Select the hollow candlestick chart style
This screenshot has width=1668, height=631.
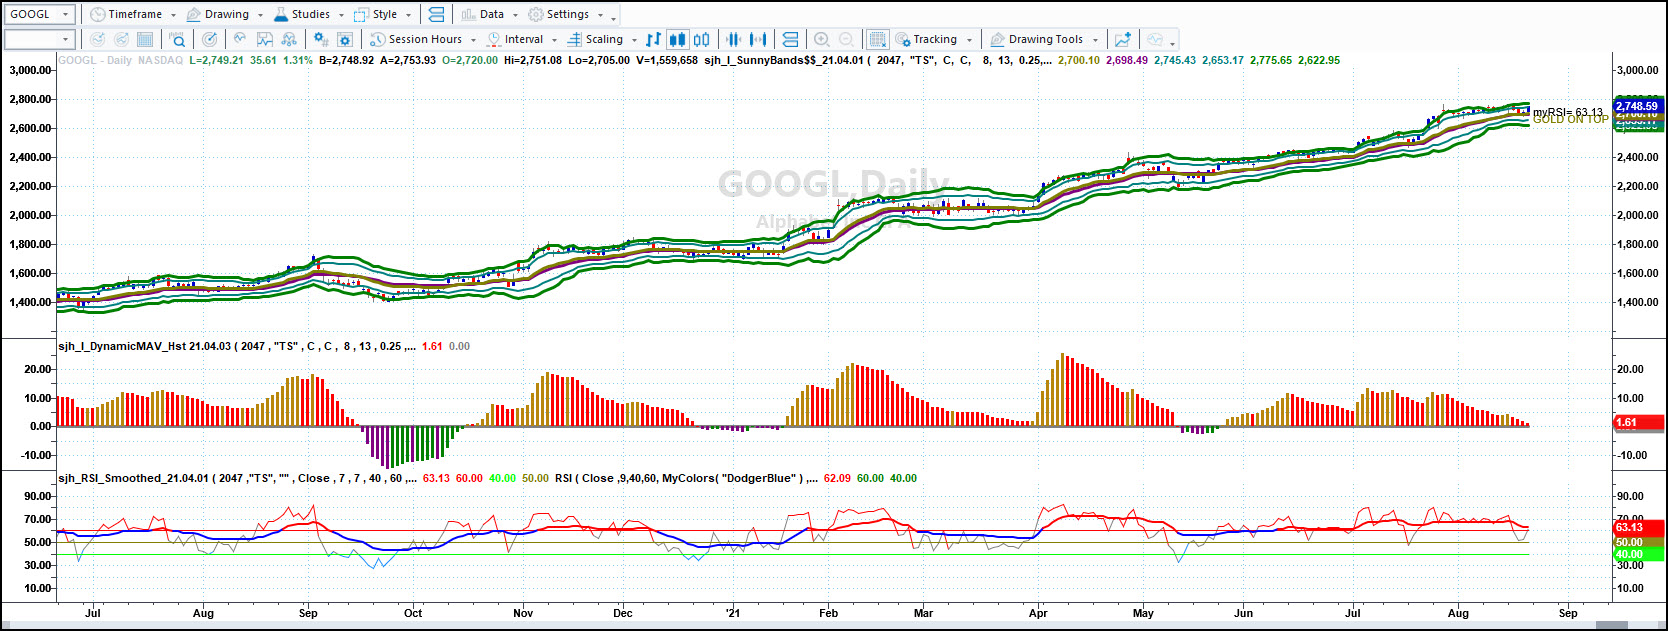(x=702, y=39)
